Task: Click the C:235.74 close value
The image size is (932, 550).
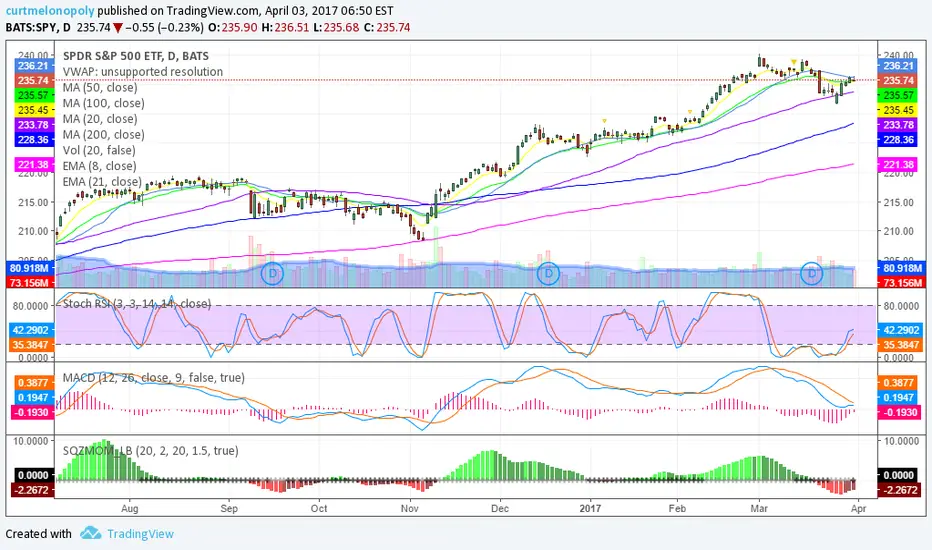Action: [x=386, y=27]
